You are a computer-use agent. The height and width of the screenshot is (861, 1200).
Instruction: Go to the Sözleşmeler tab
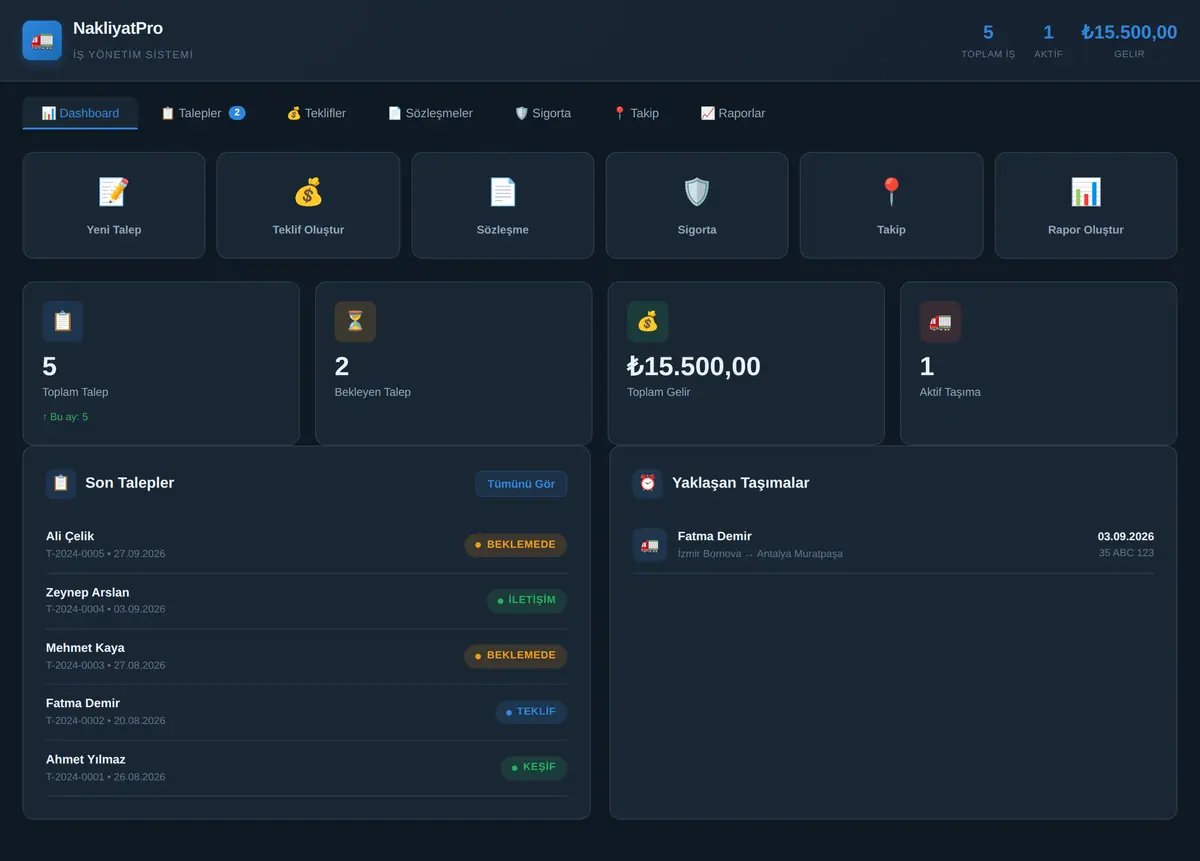[430, 113]
